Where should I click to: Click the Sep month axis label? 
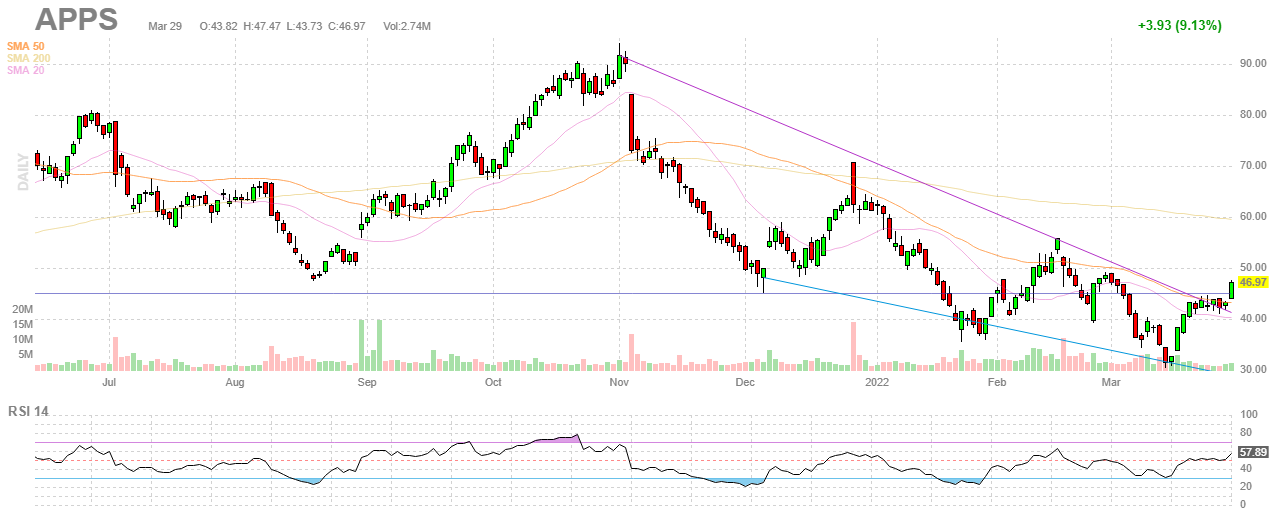pyautogui.click(x=366, y=382)
